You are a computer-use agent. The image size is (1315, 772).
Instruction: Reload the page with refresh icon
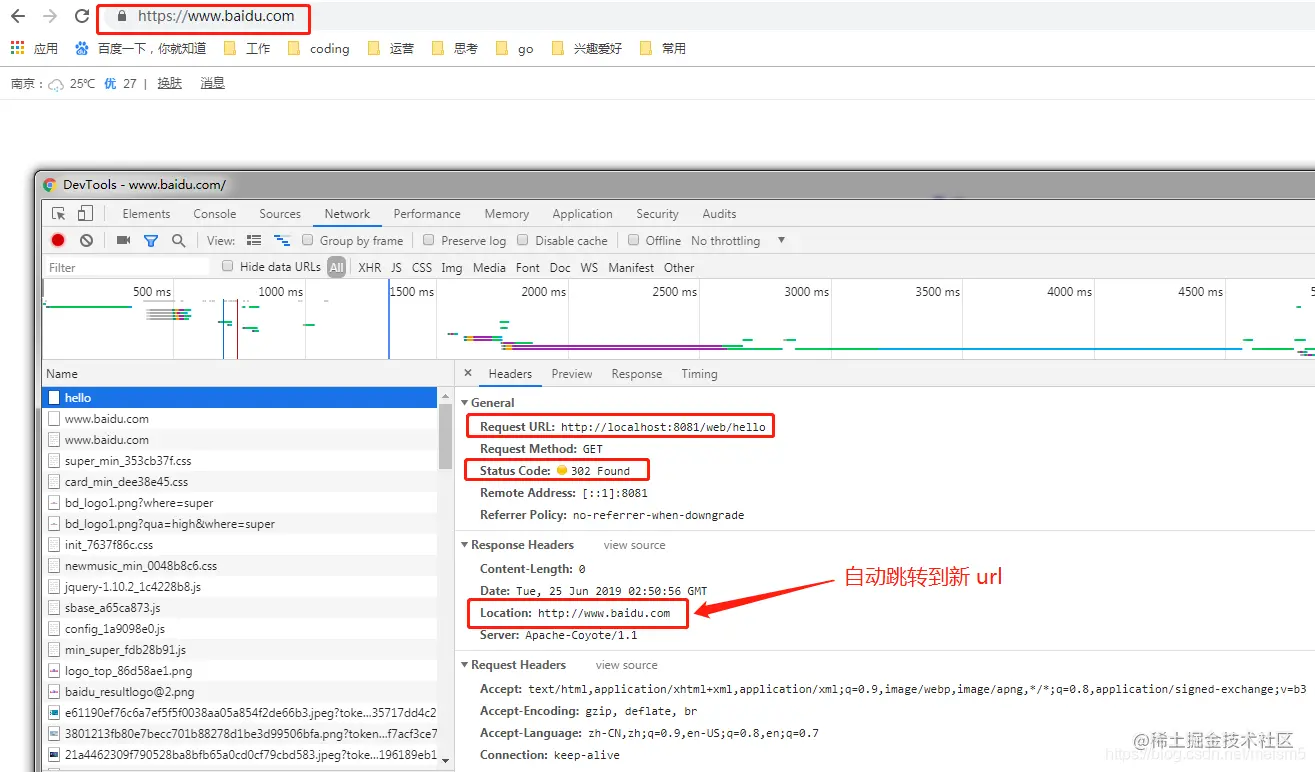(82, 17)
